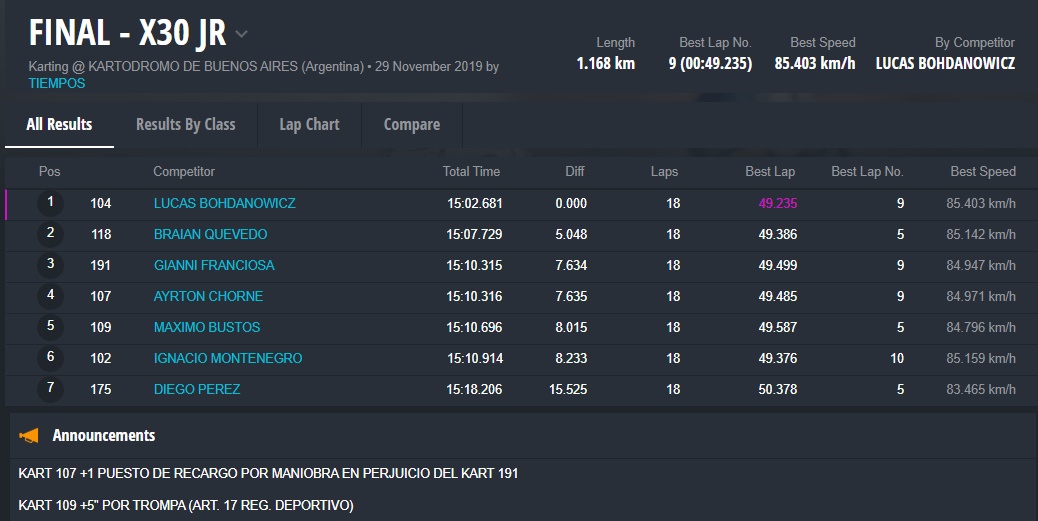Image resolution: width=1038 pixels, height=521 pixels.
Task: Click position 1 circle badge
Action: tap(50, 203)
